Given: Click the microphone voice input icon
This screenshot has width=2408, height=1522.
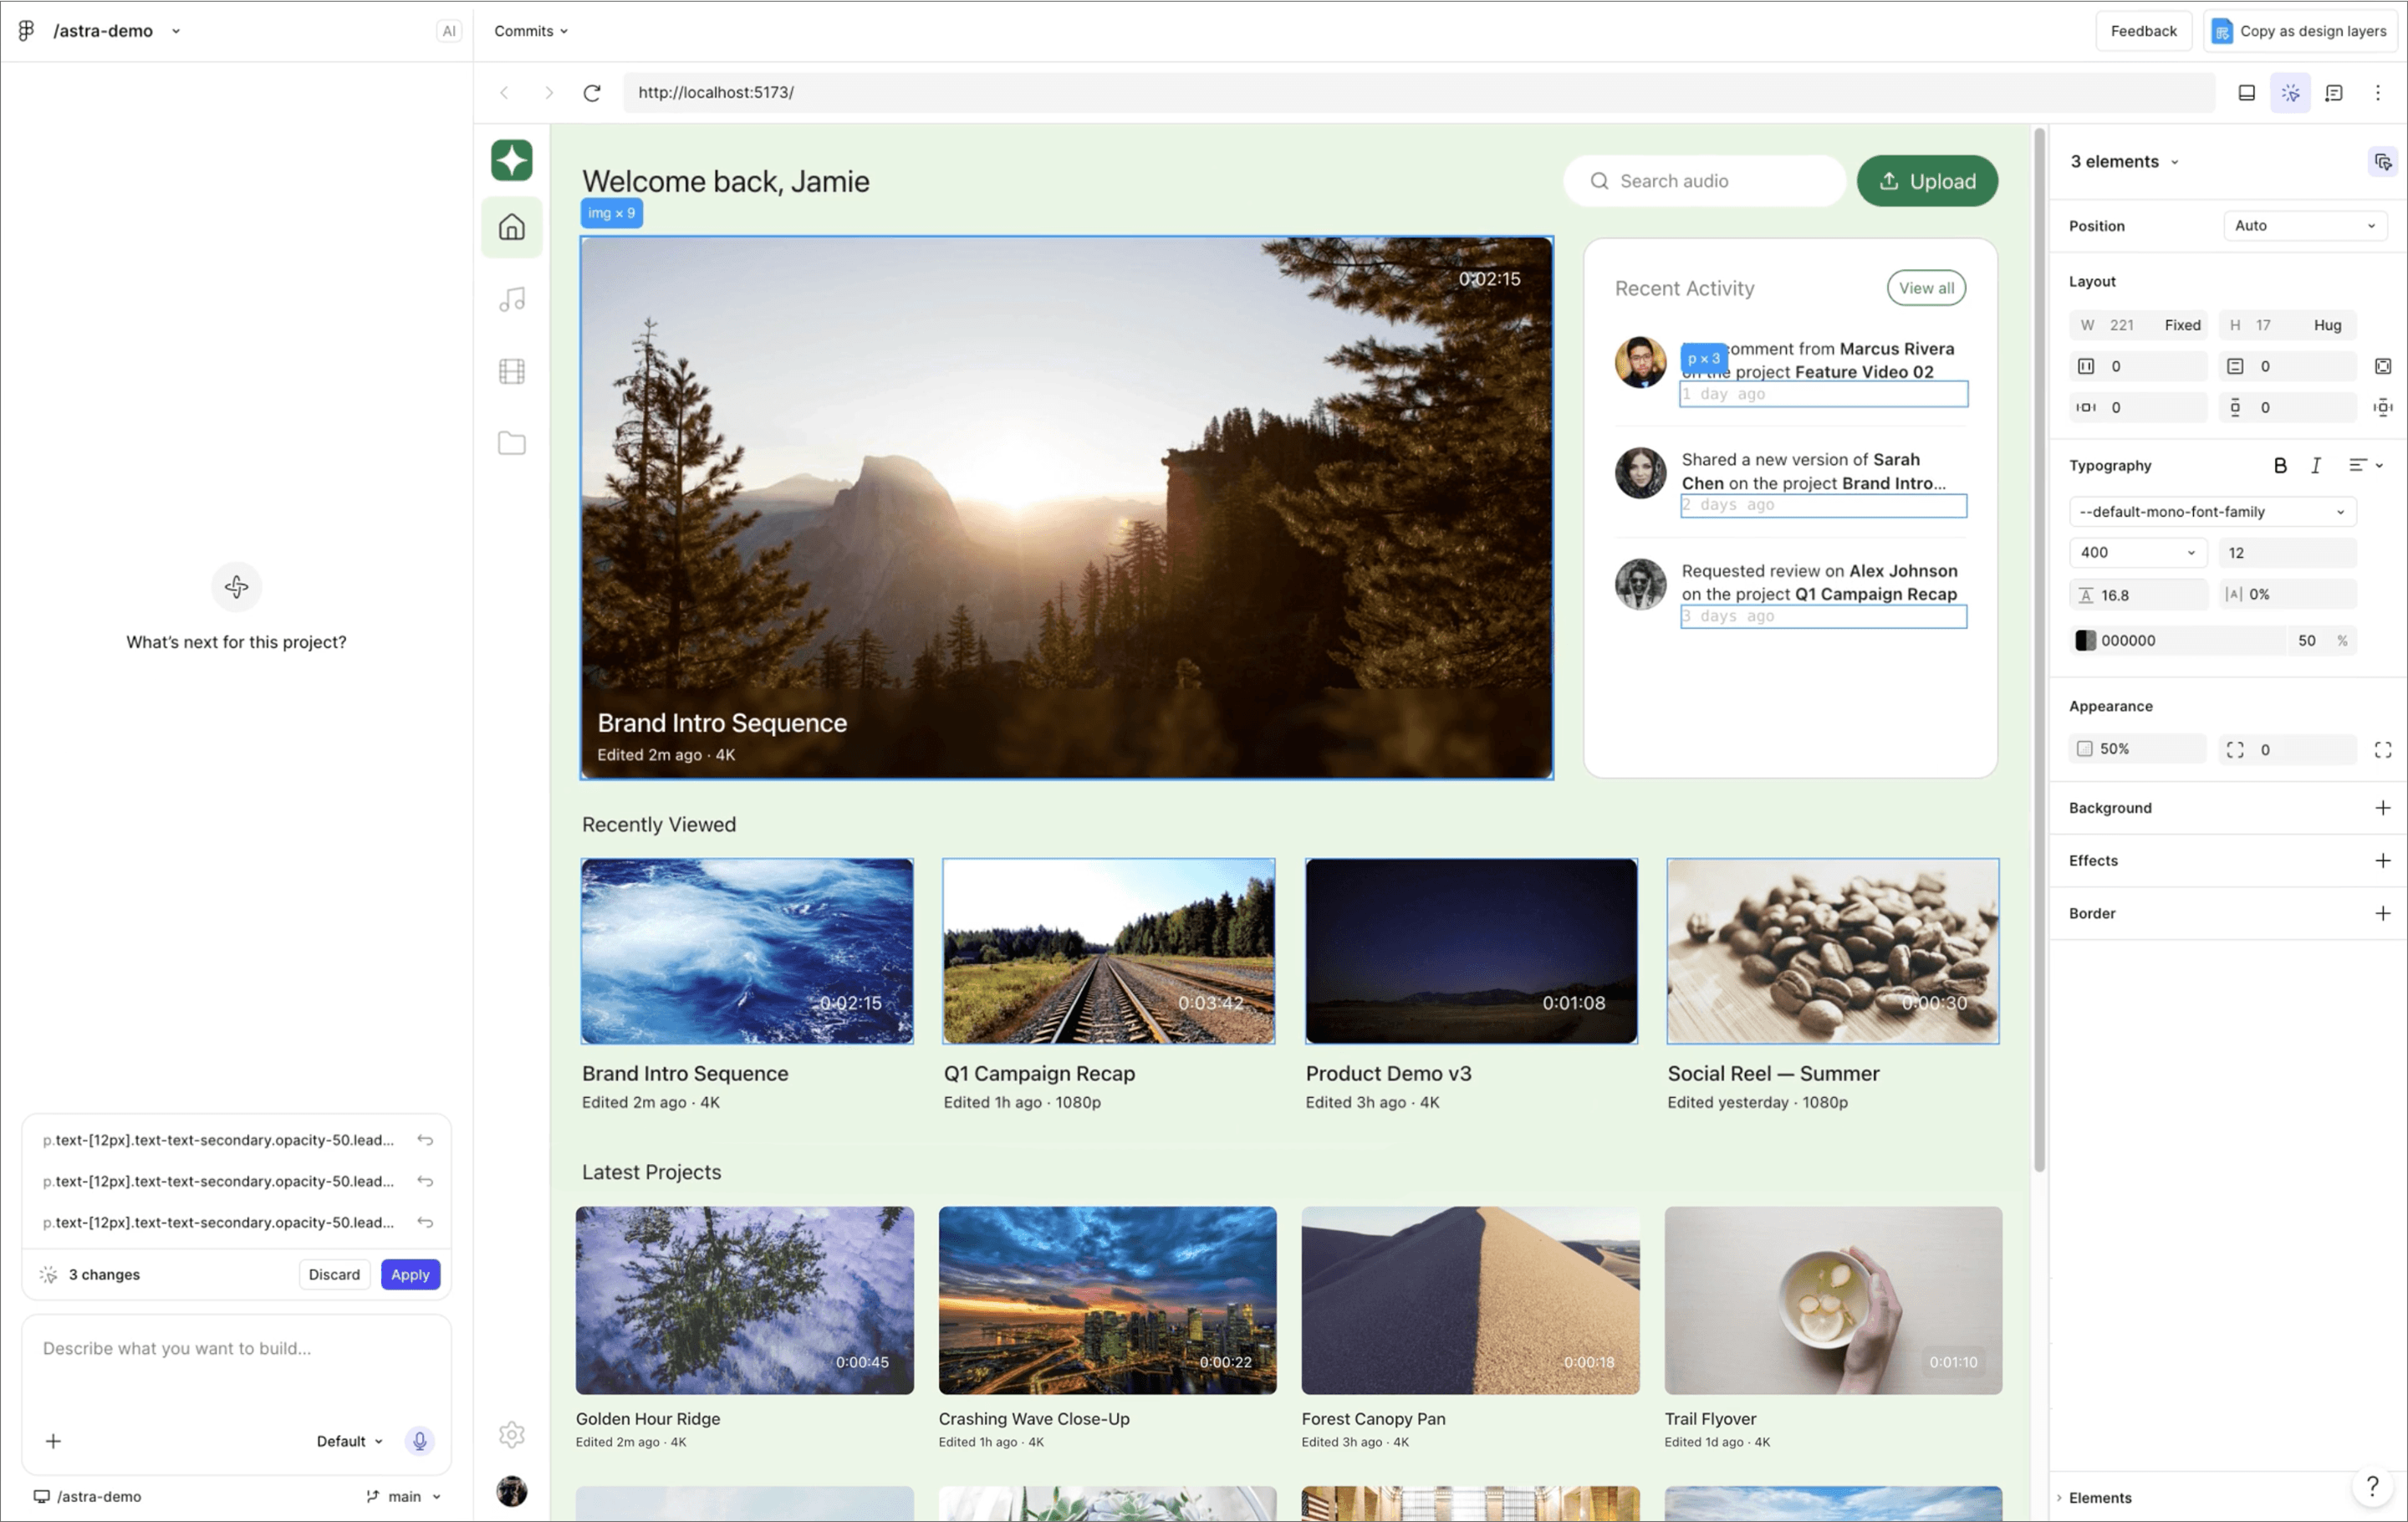Looking at the screenshot, I should click(x=420, y=1441).
